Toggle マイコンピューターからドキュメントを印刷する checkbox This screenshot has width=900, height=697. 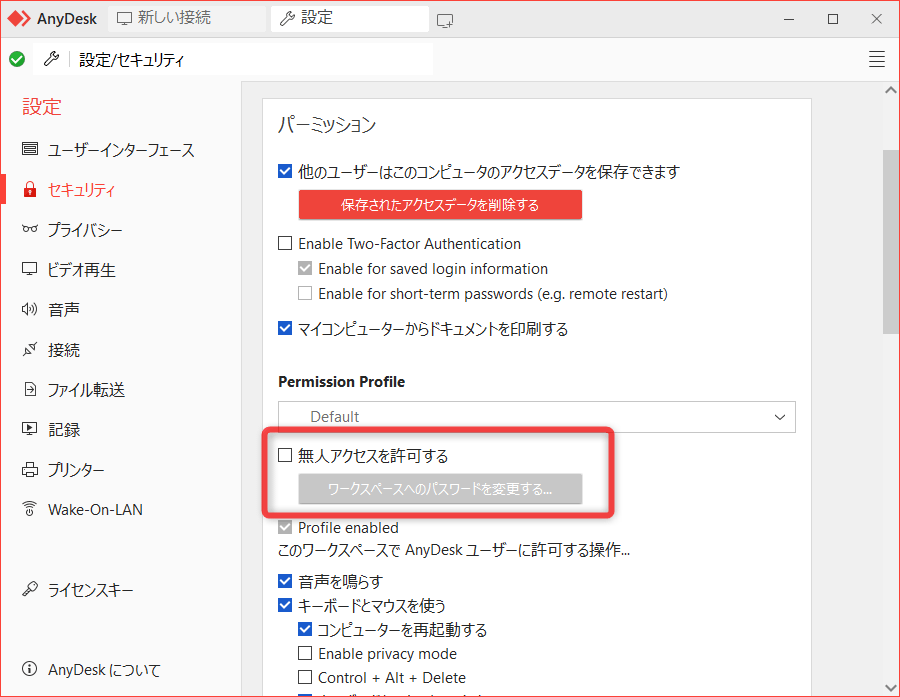[285, 328]
